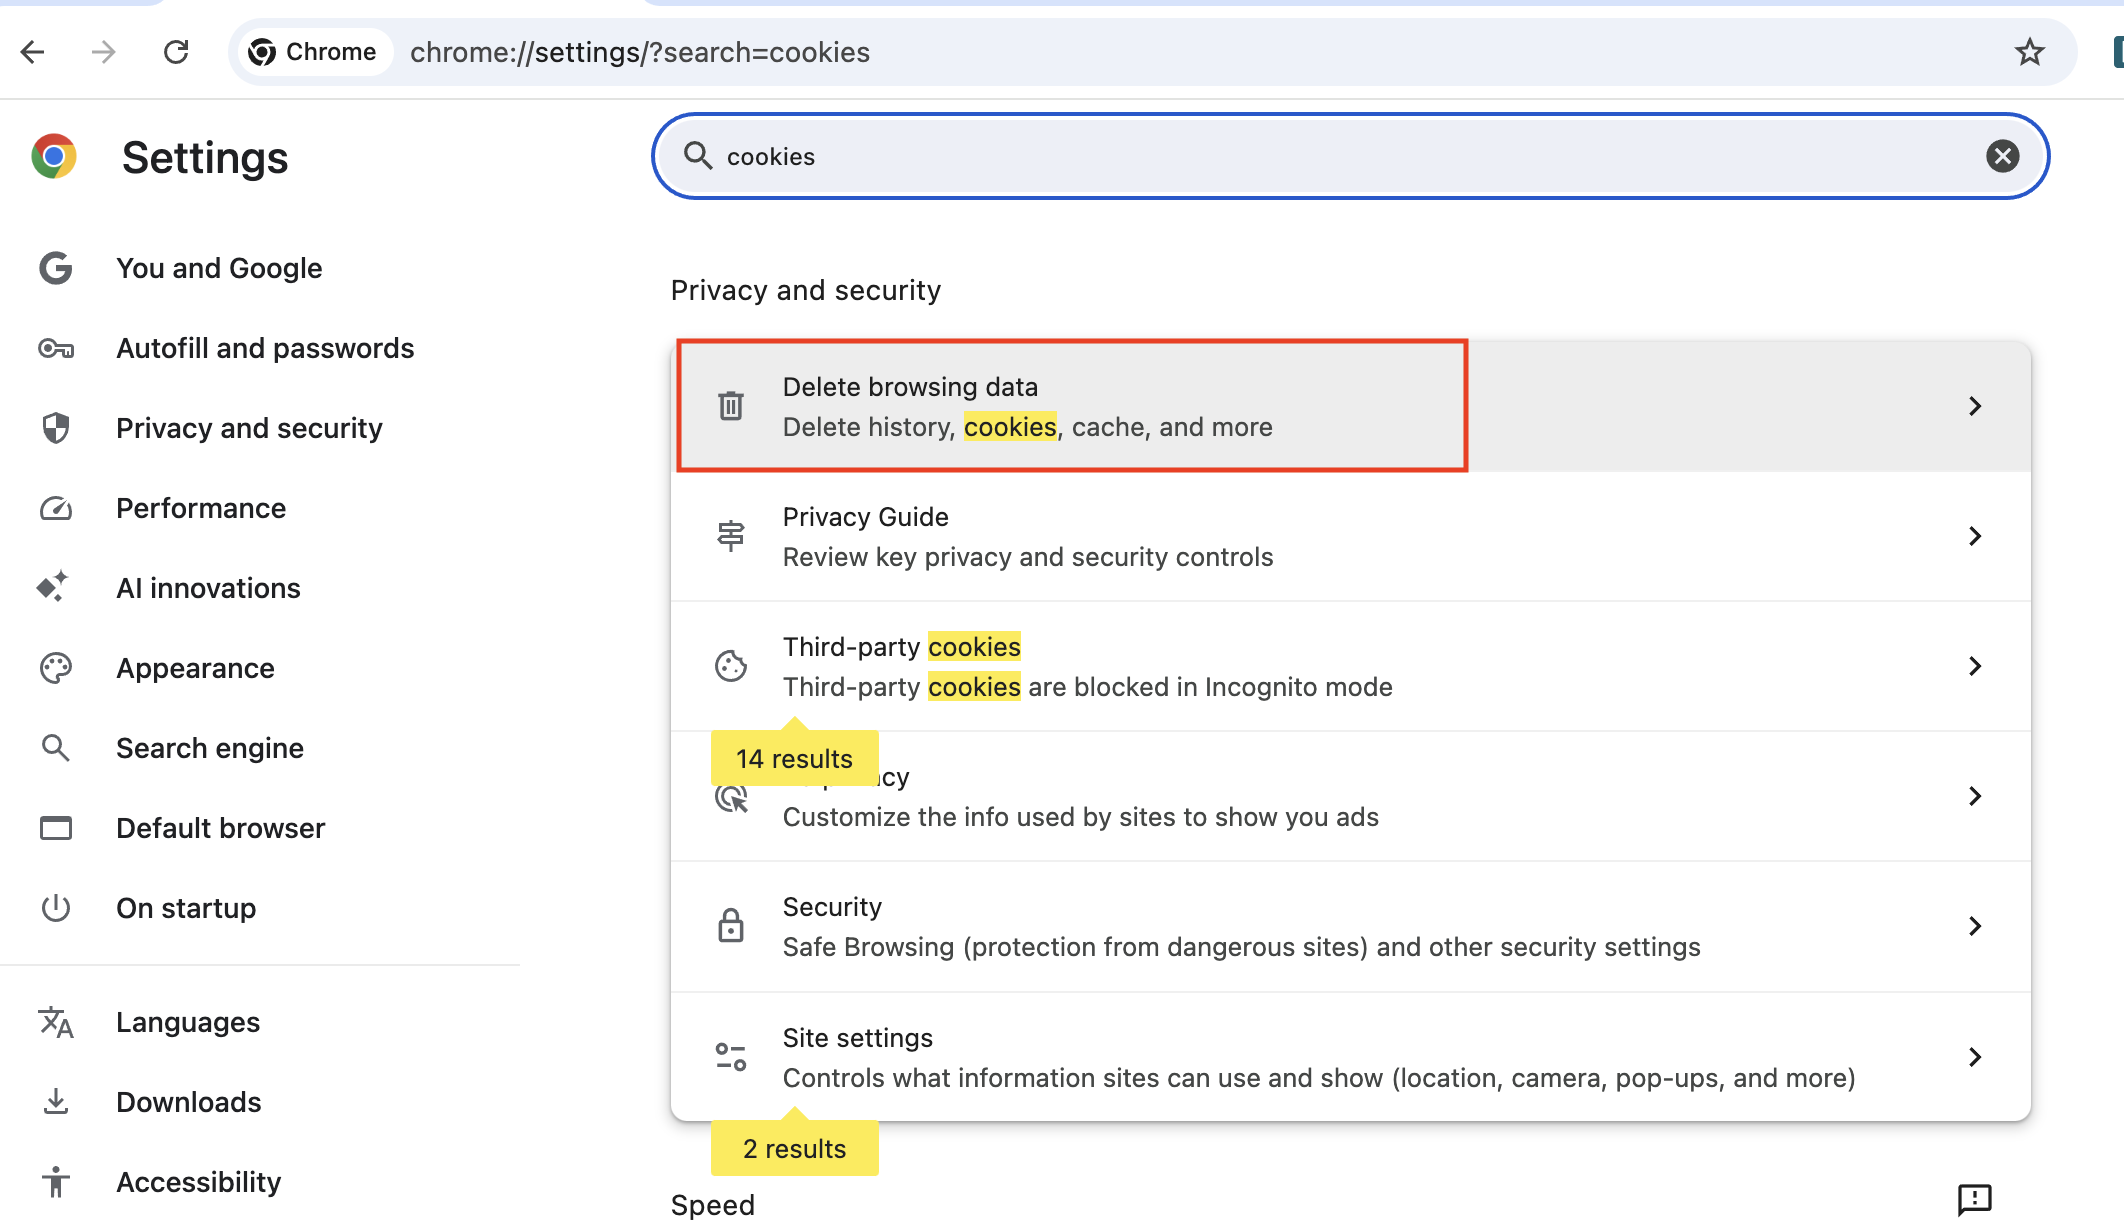Go to AI innovations section
This screenshot has width=2124, height=1232.
coord(208,588)
